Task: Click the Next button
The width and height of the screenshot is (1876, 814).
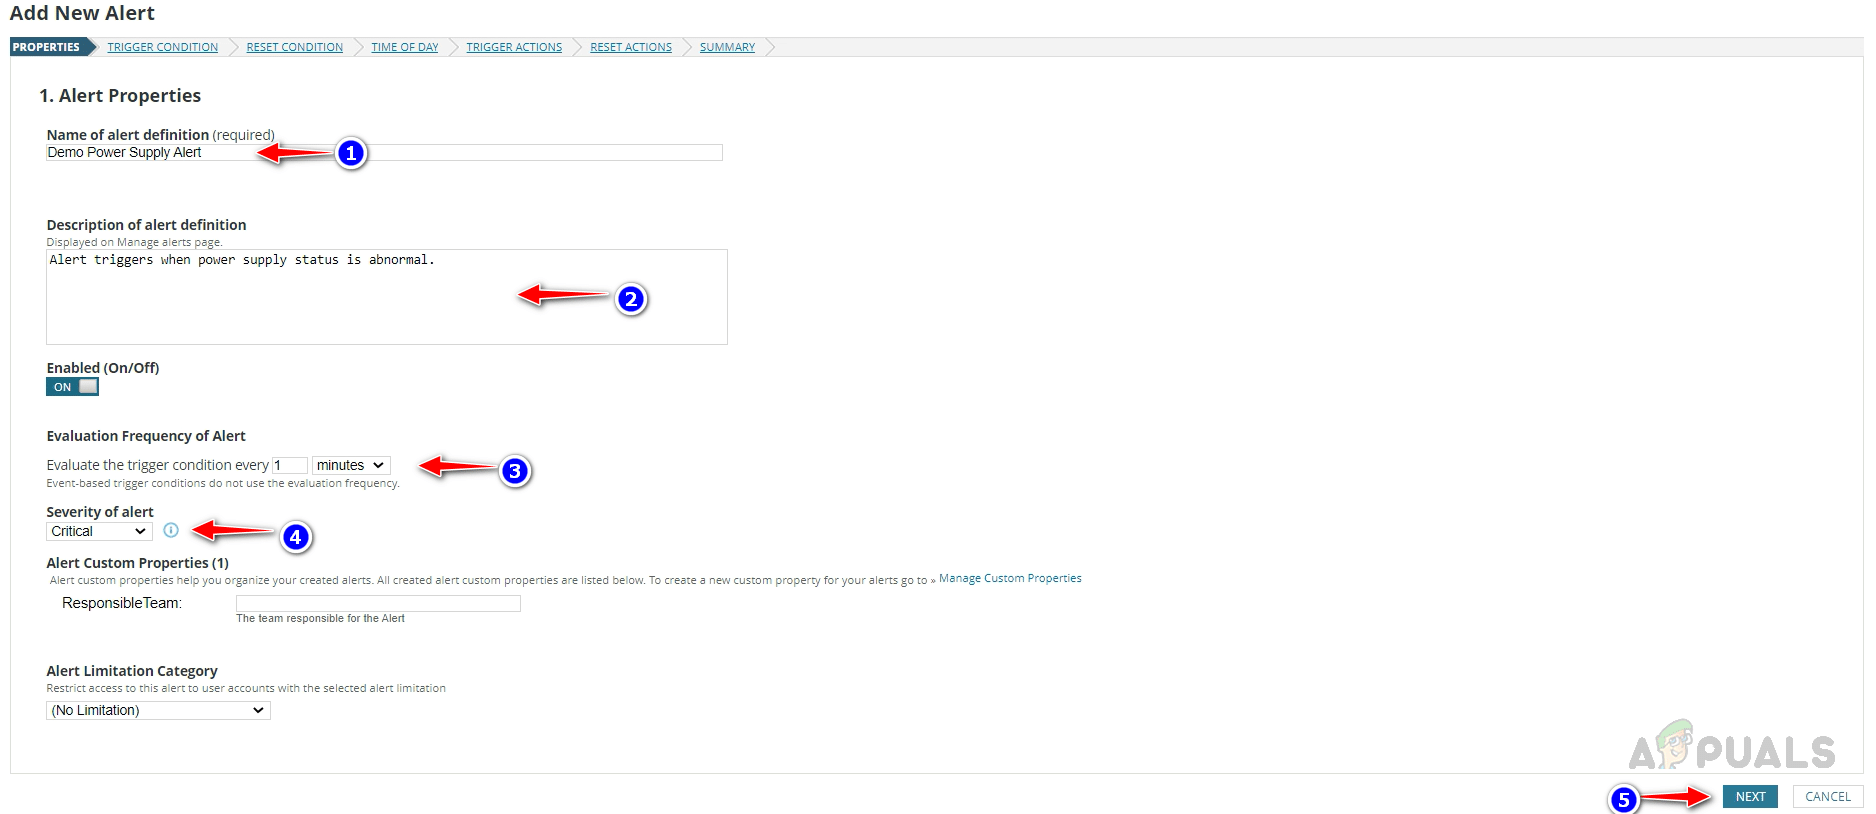Action: (1749, 797)
